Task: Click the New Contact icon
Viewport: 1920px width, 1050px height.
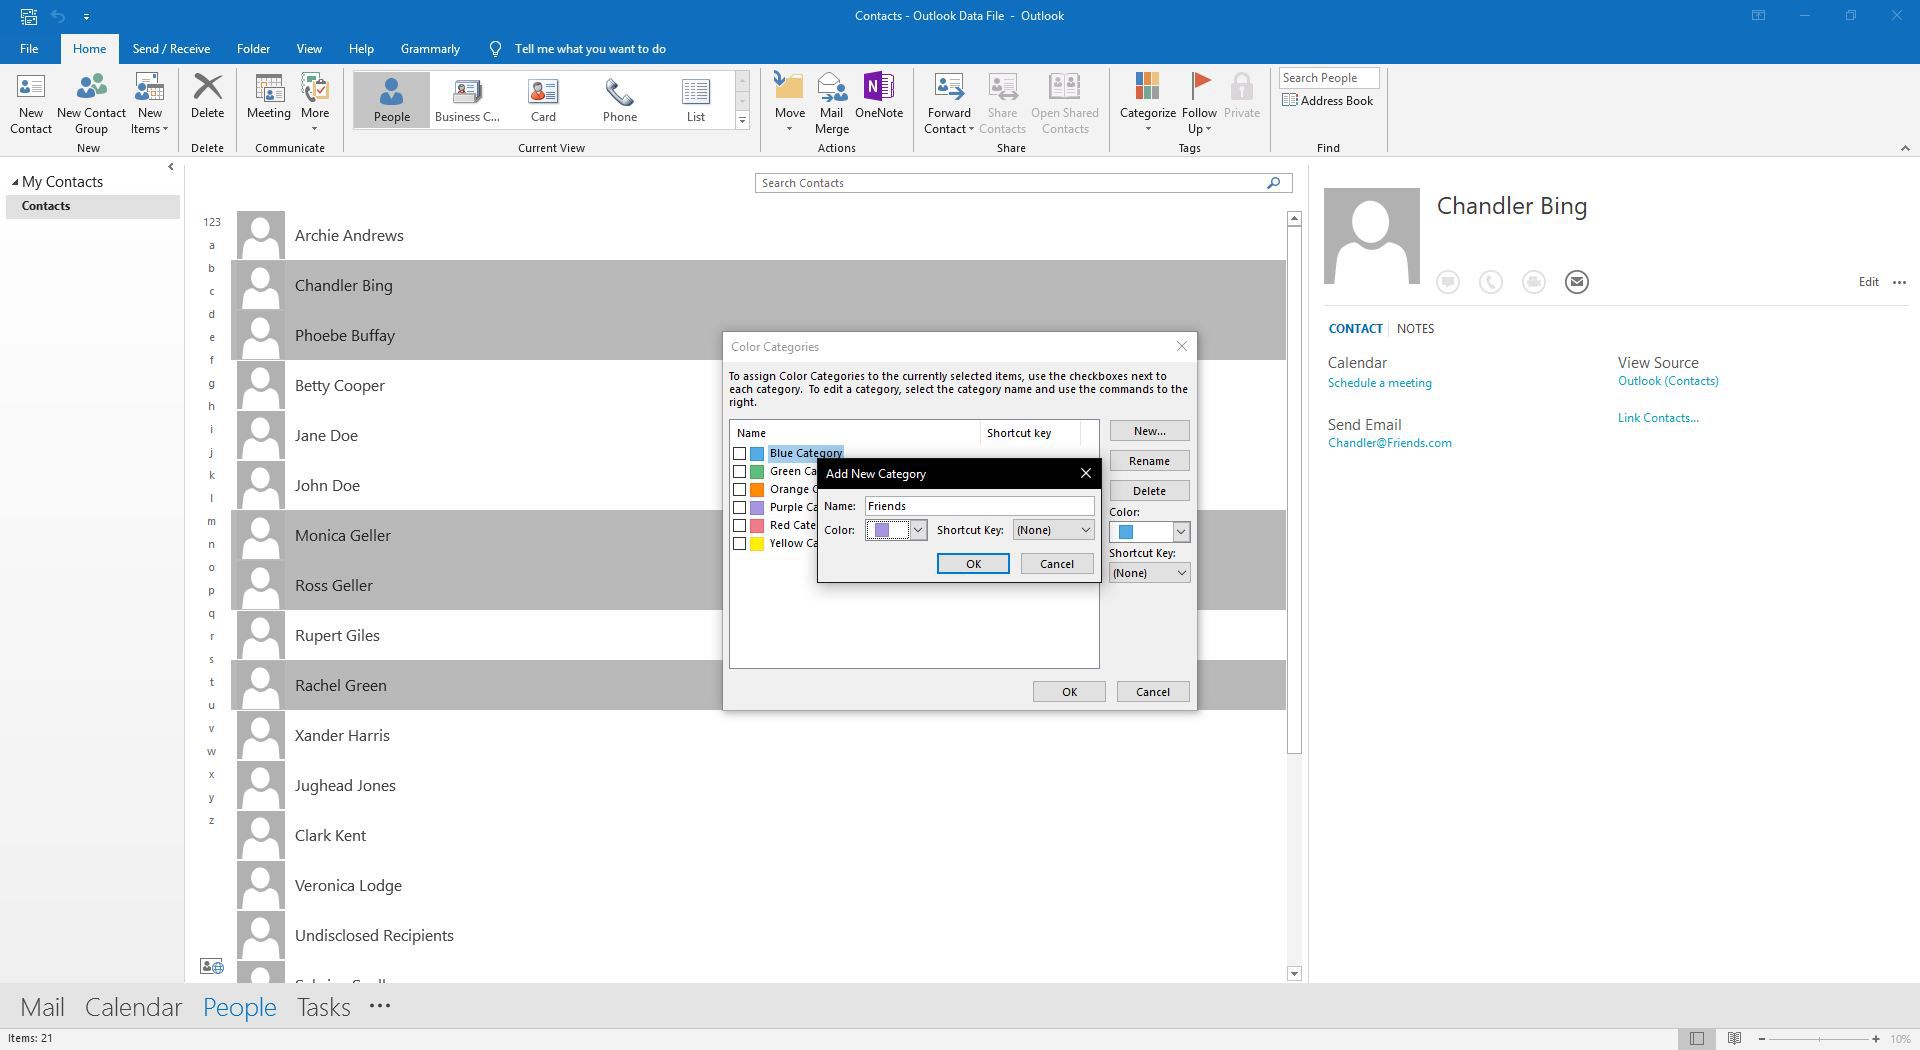Action: coord(30,104)
